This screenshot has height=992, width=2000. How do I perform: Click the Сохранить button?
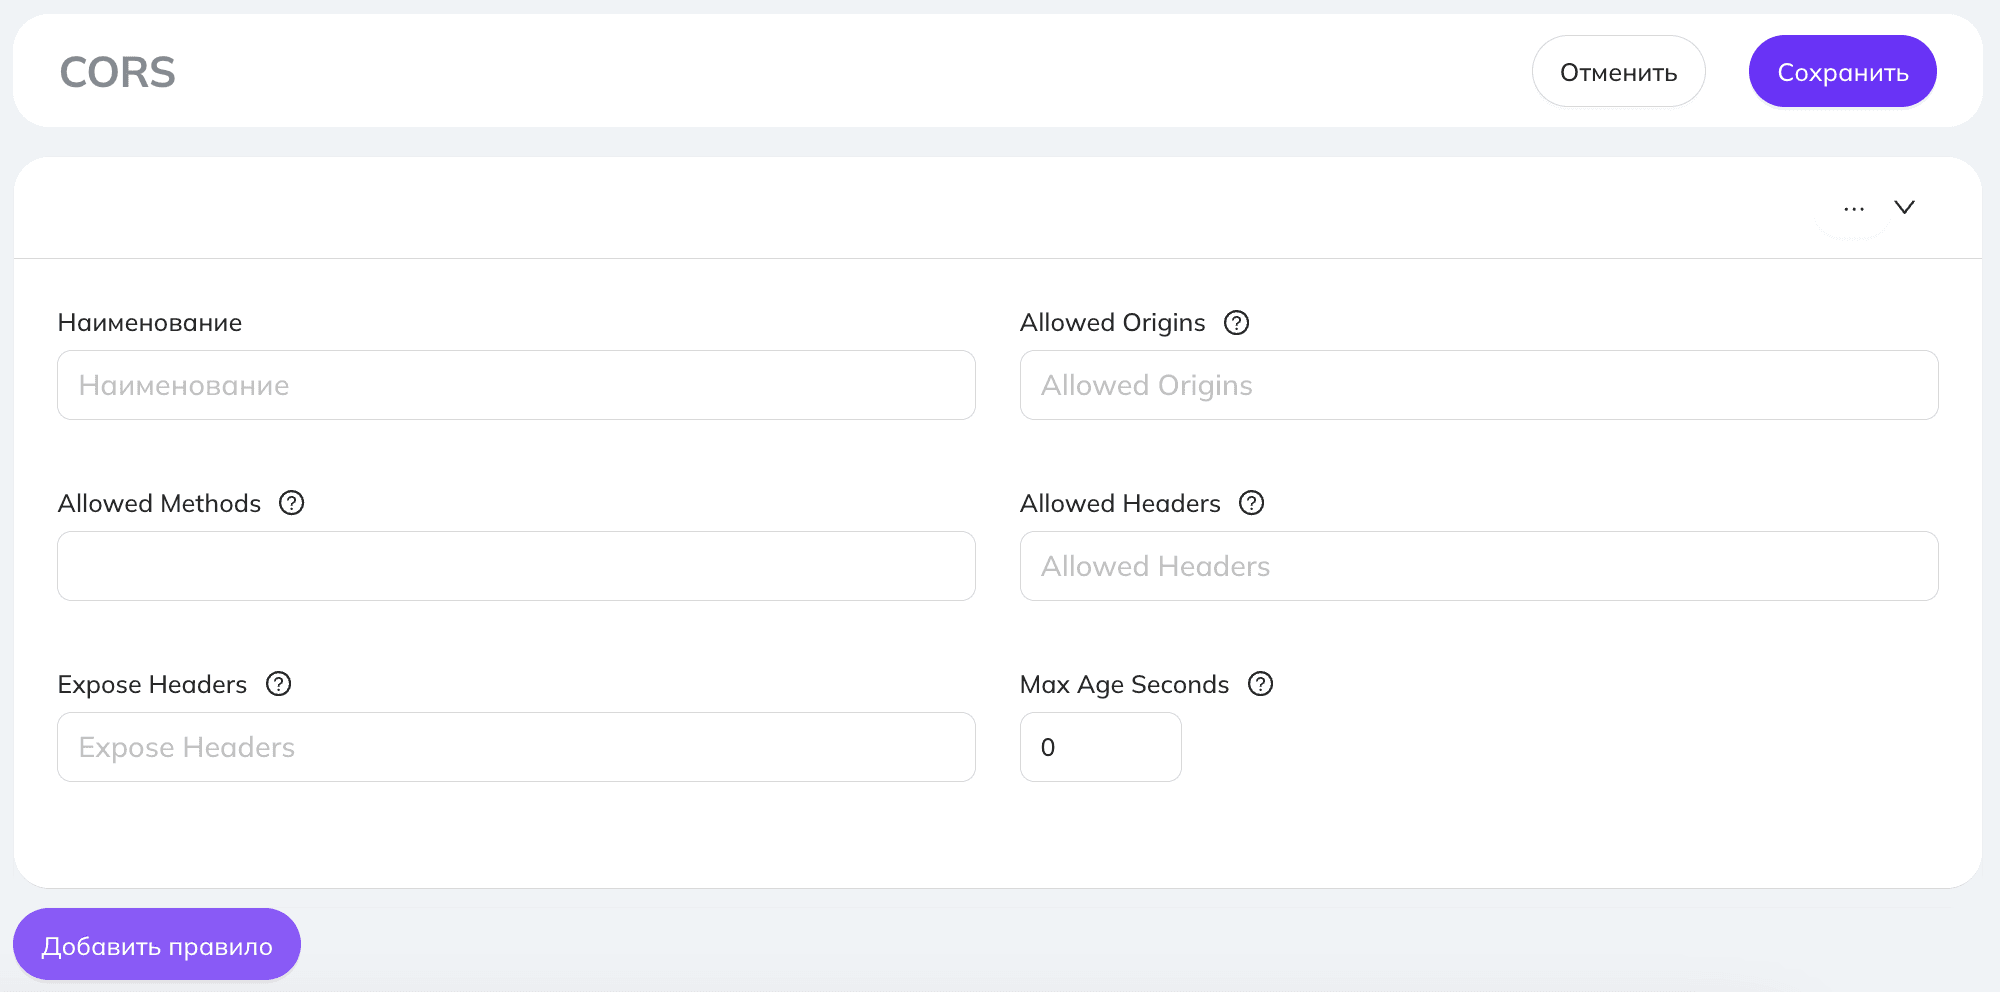coord(1843,71)
